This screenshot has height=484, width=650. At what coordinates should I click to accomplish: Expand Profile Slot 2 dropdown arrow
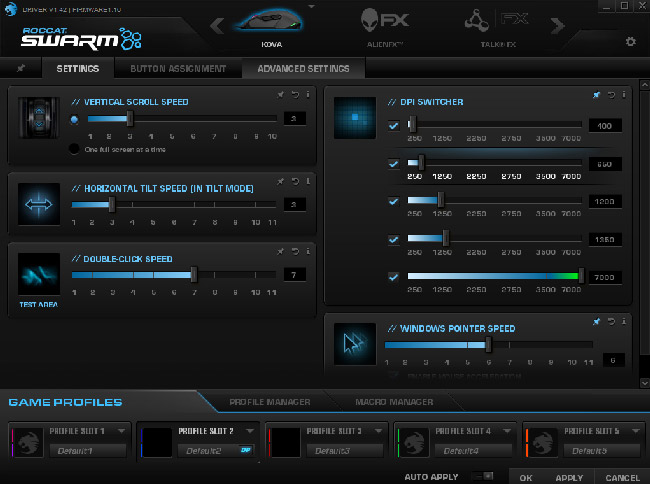250,431
